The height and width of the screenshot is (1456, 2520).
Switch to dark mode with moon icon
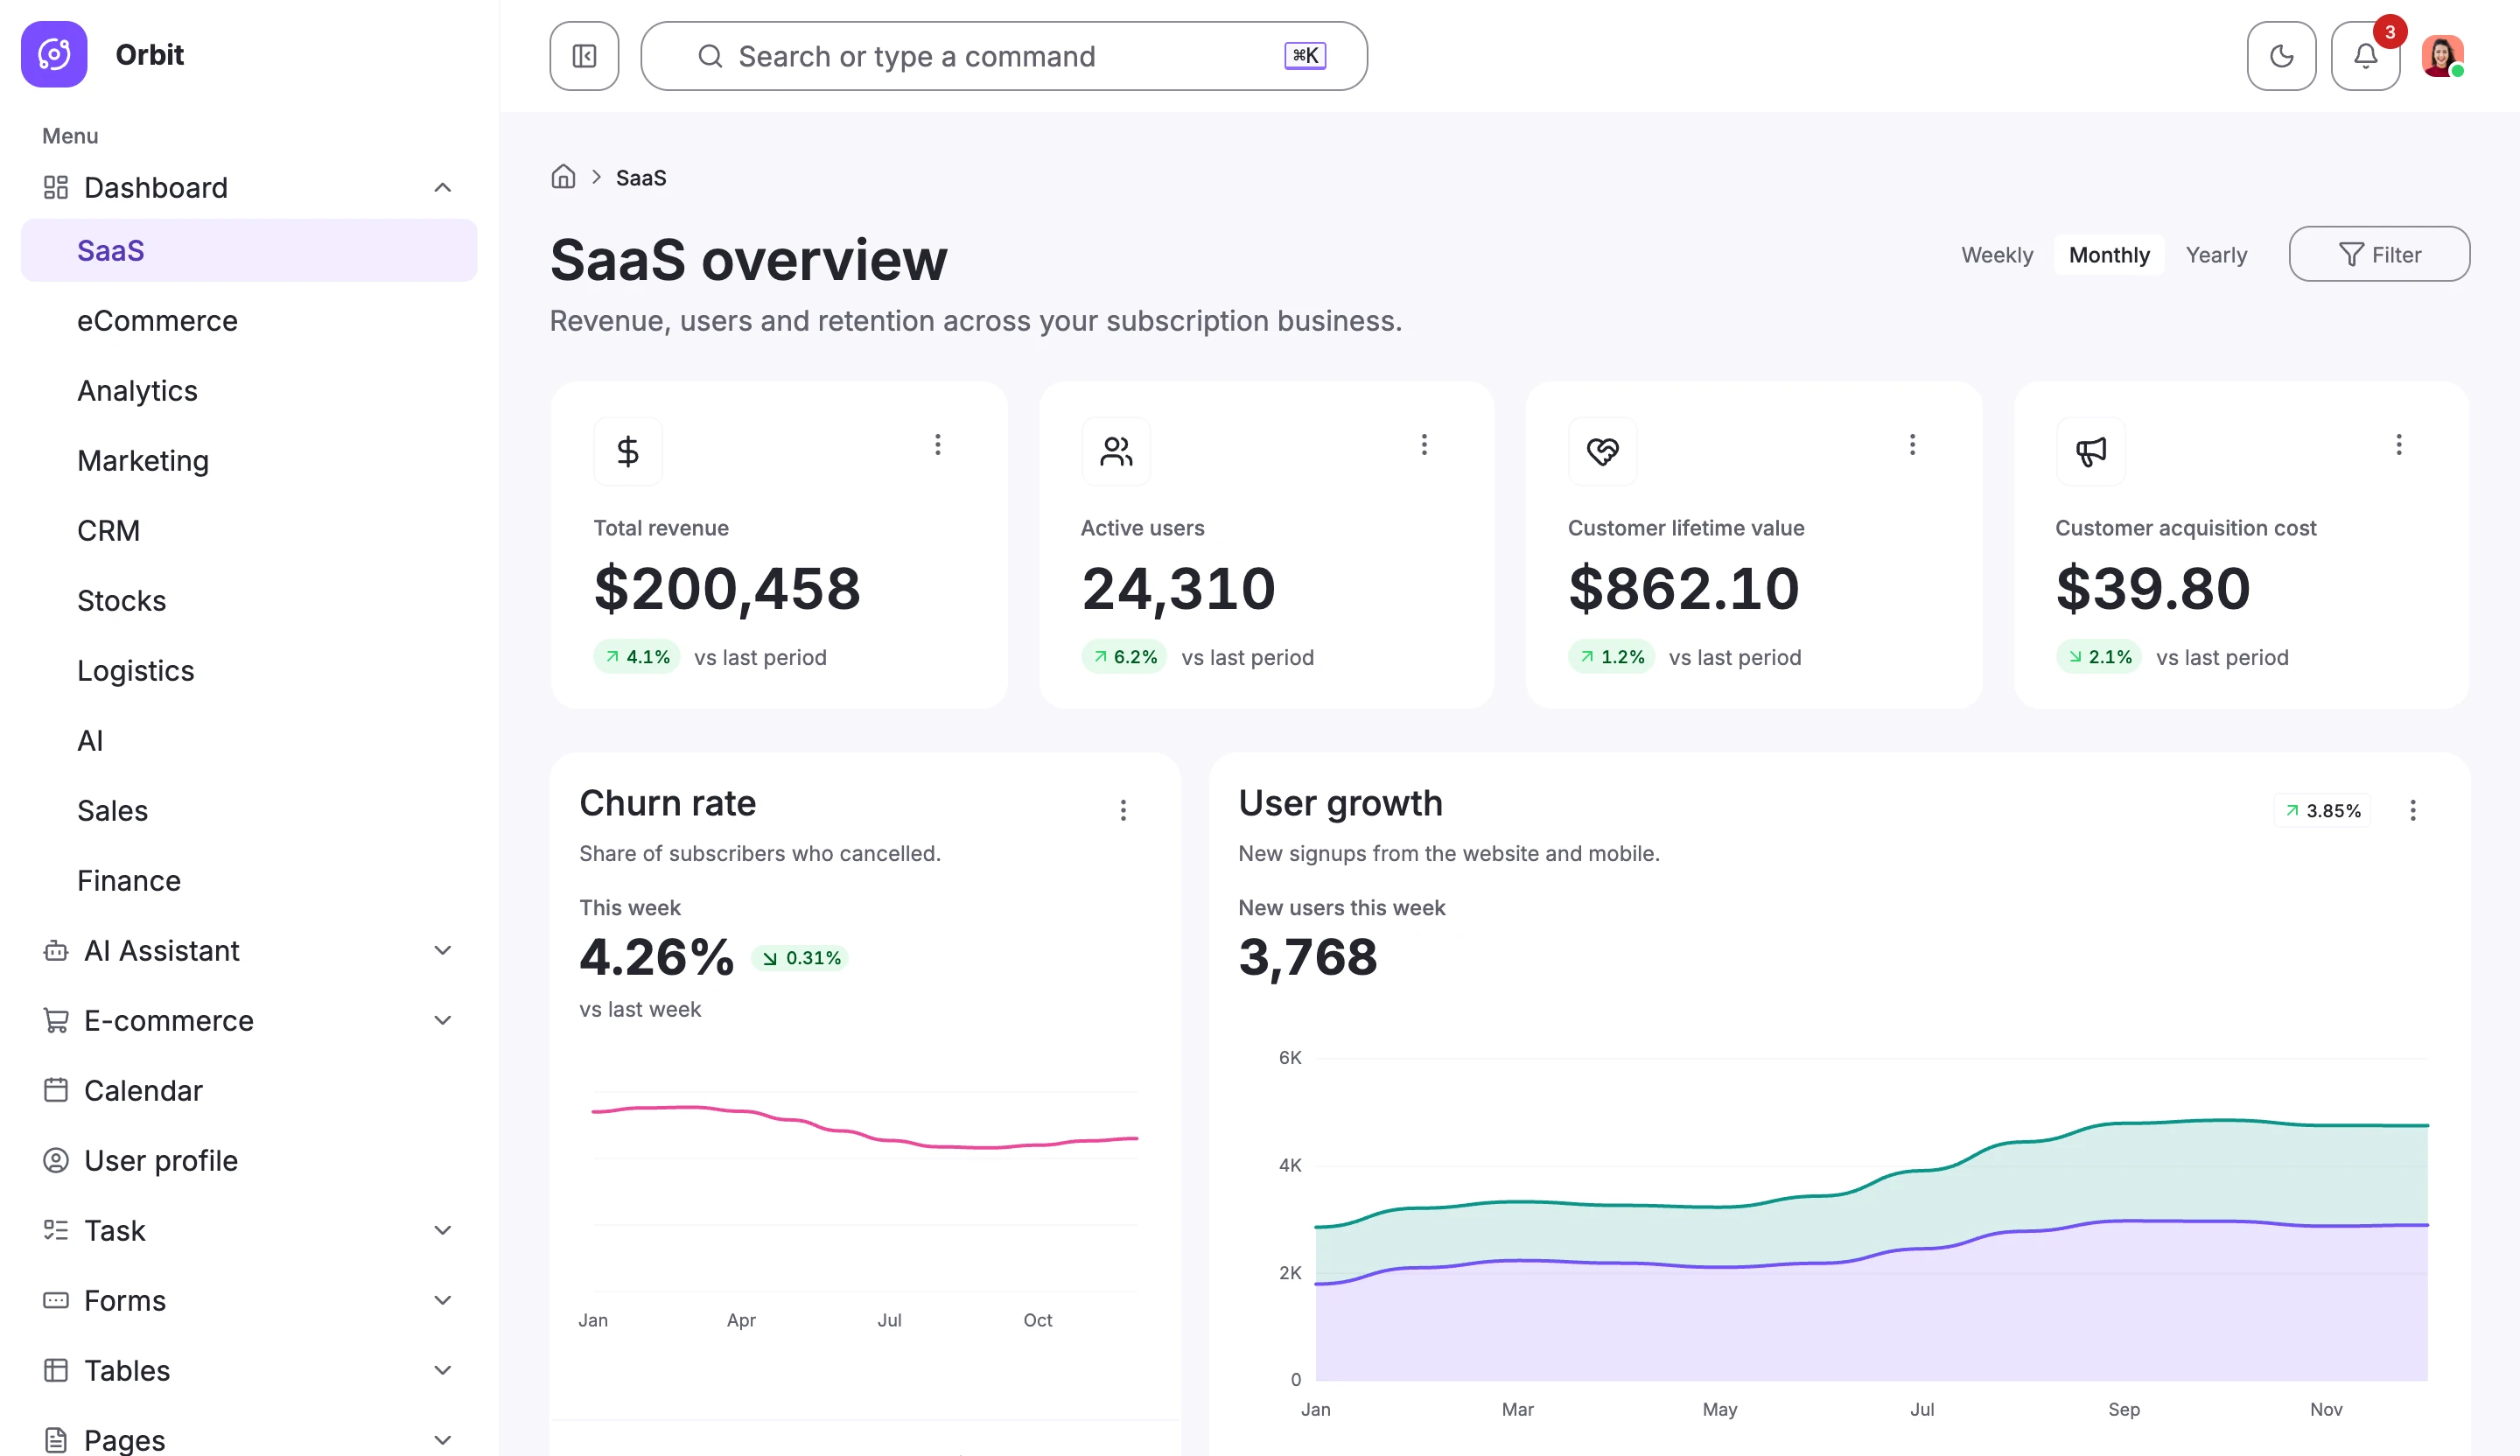click(x=2281, y=56)
